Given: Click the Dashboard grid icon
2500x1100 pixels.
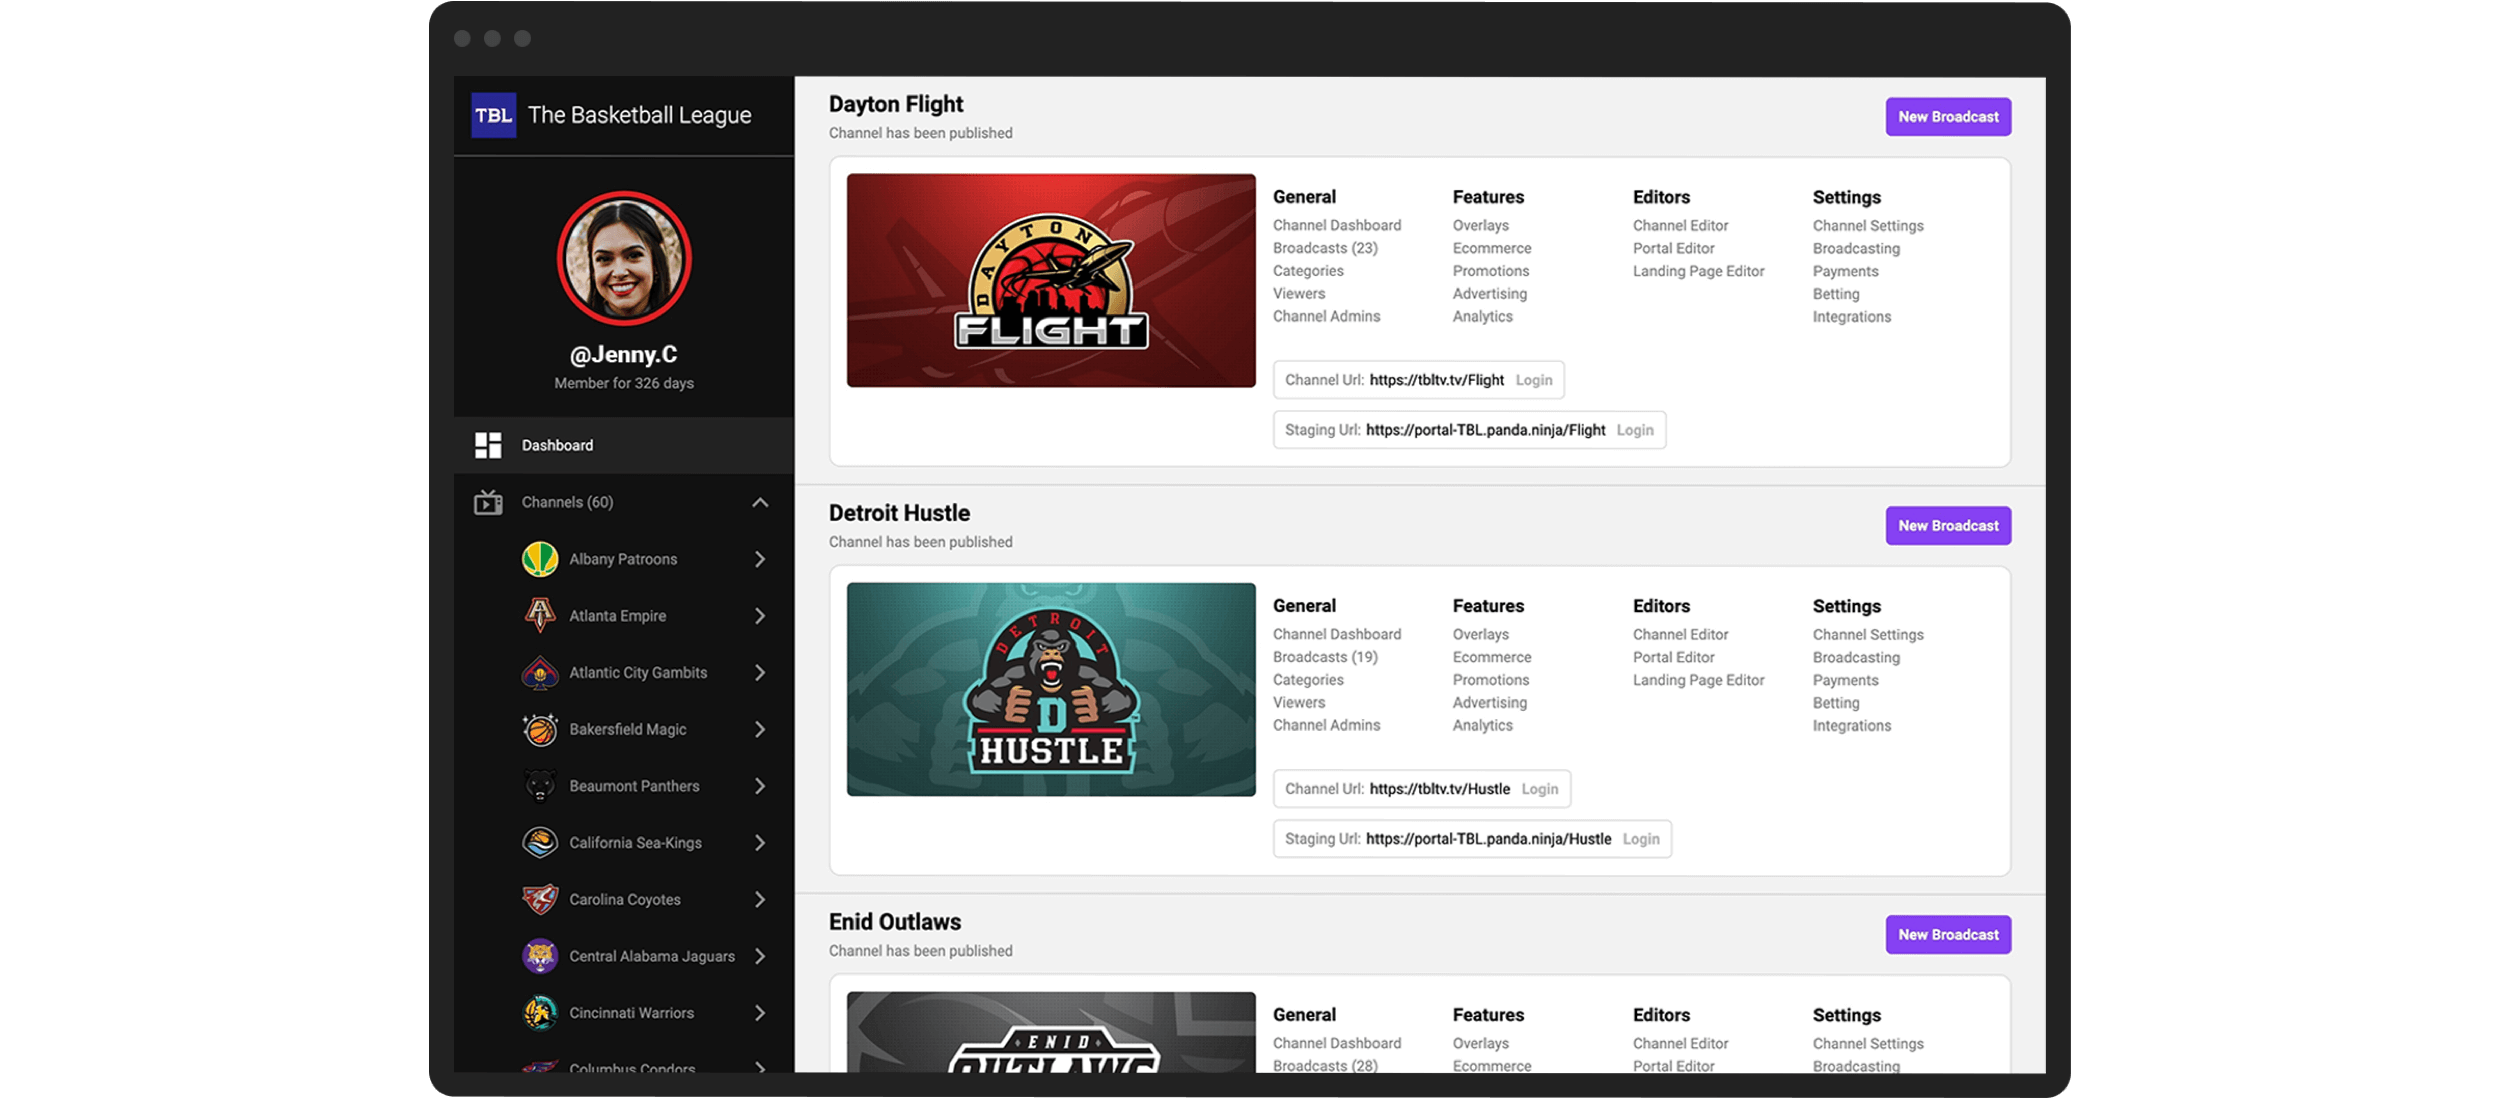Looking at the screenshot, I should [x=488, y=445].
